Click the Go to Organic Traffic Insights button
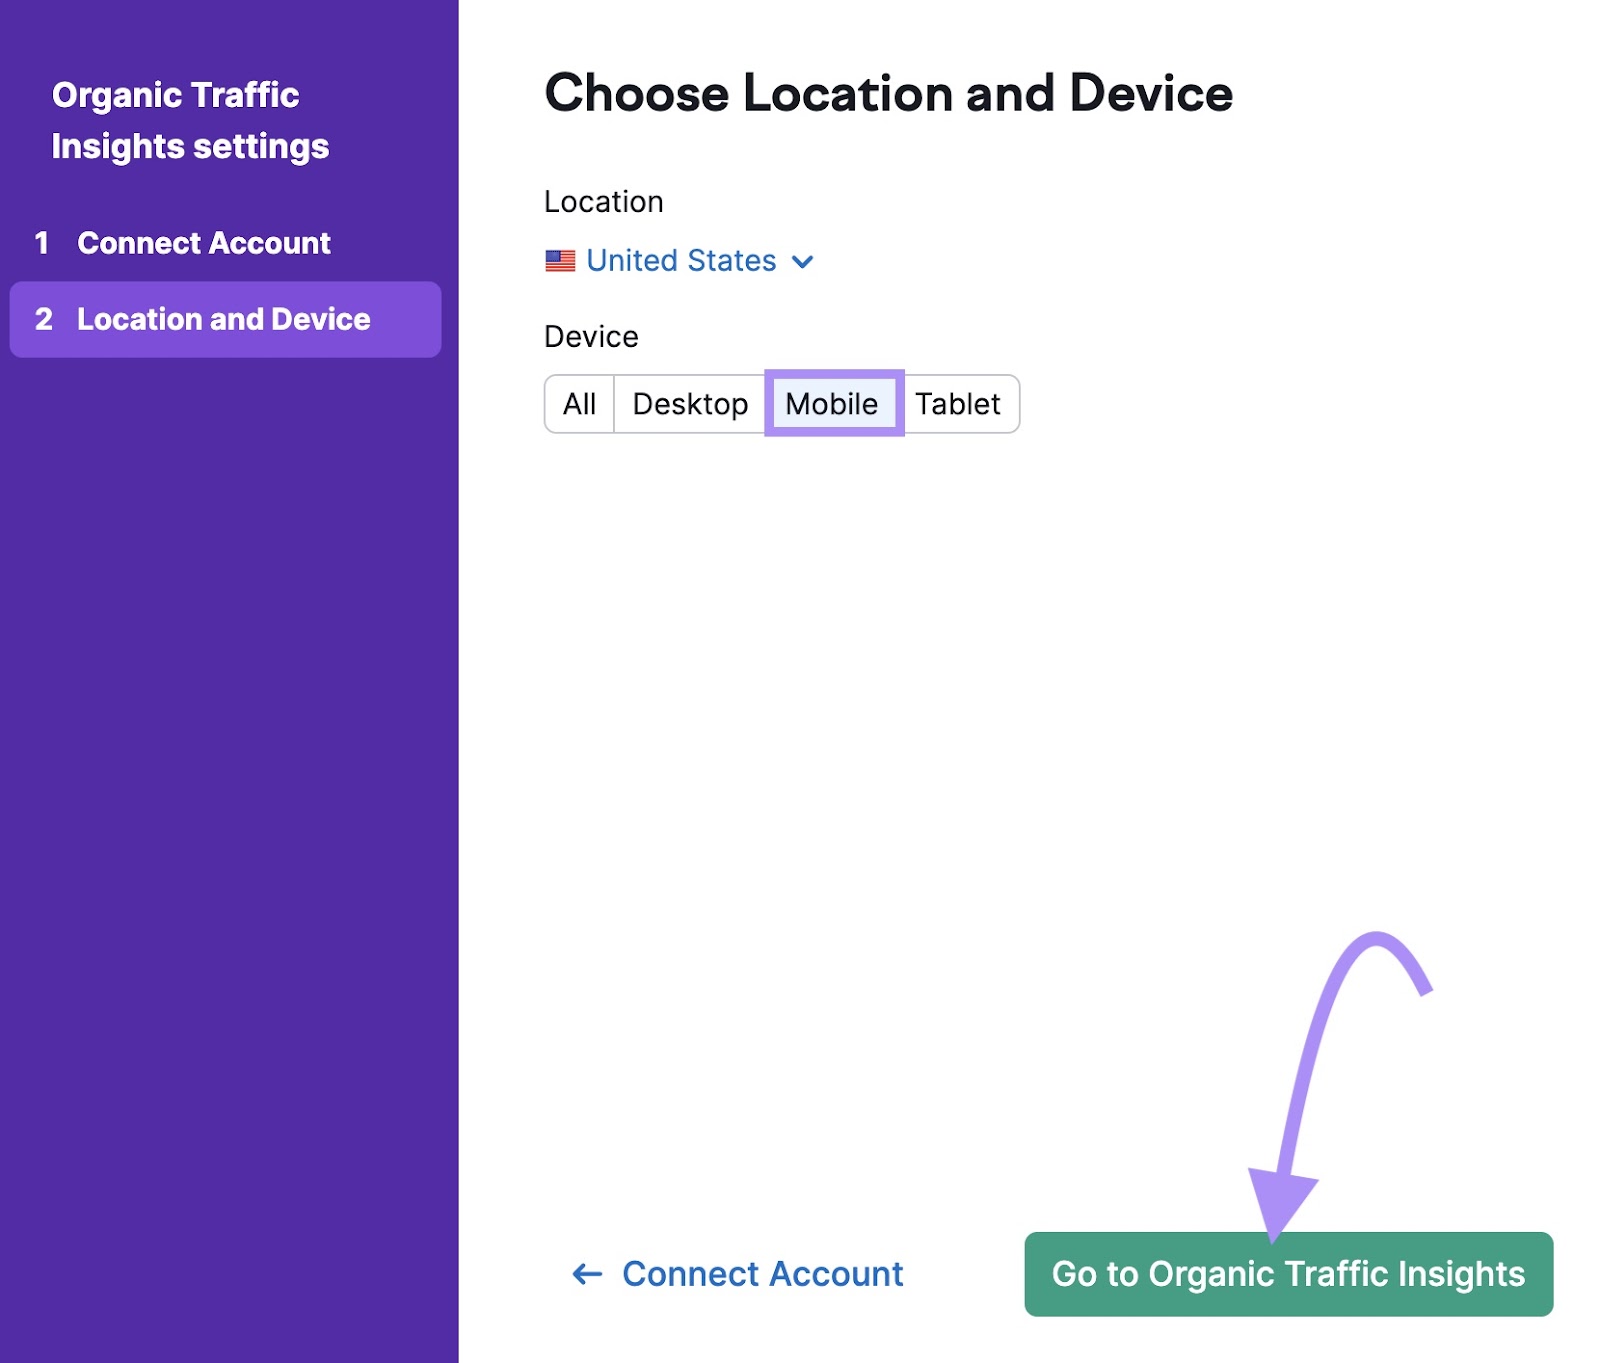The height and width of the screenshot is (1363, 1600). tap(1288, 1275)
